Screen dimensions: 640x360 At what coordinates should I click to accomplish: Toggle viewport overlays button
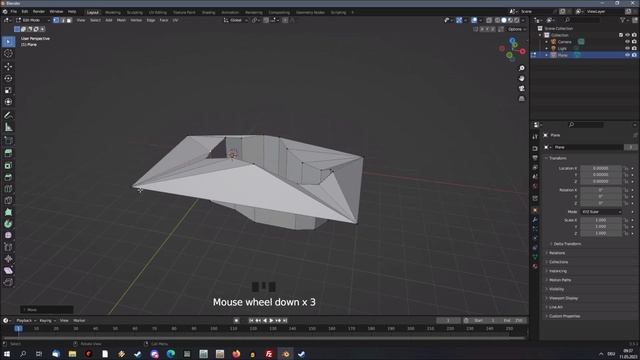point(474,20)
